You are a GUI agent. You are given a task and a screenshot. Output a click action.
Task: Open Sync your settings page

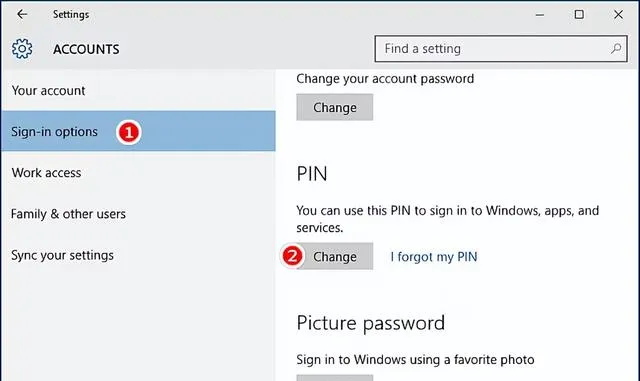point(138,255)
